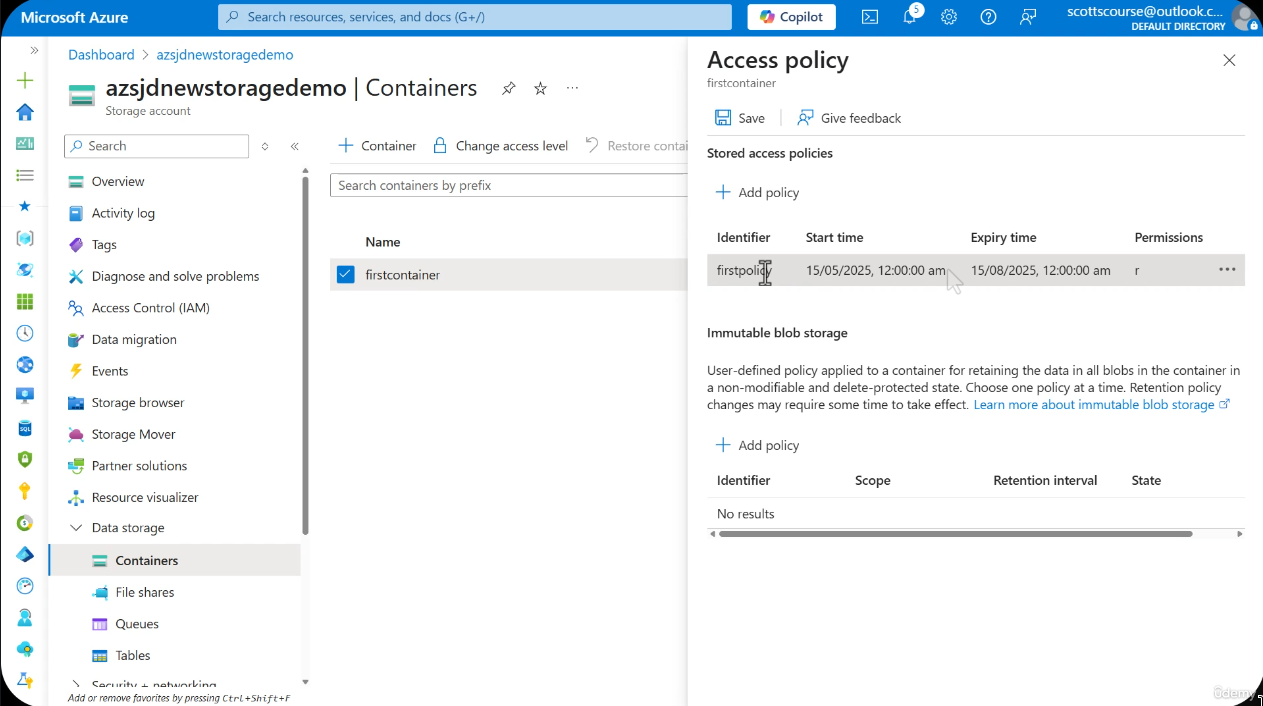Click the horizontal scrollbar in immutable policy table
This screenshot has height=706, width=1263.
tap(955, 534)
